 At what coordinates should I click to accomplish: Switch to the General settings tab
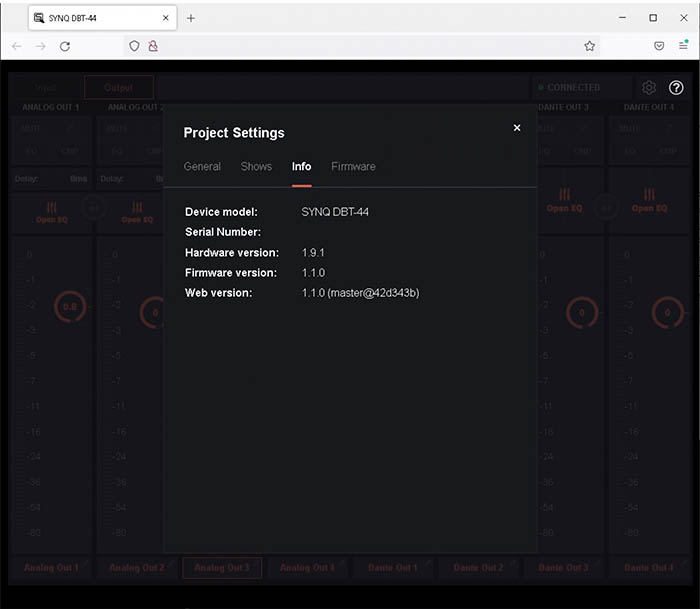click(x=202, y=166)
